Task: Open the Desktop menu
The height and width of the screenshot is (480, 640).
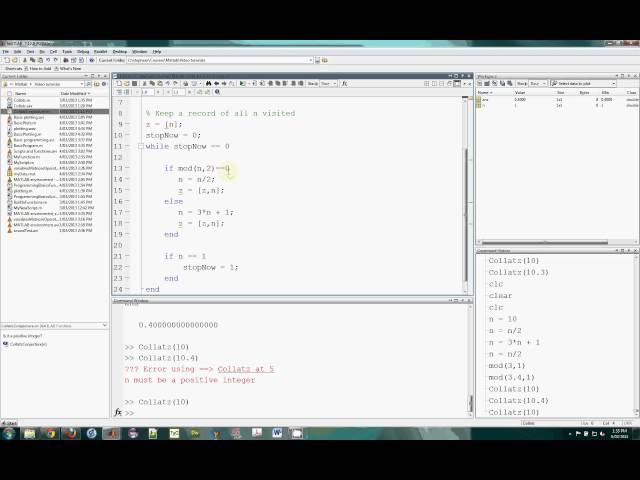Action: 120,52
